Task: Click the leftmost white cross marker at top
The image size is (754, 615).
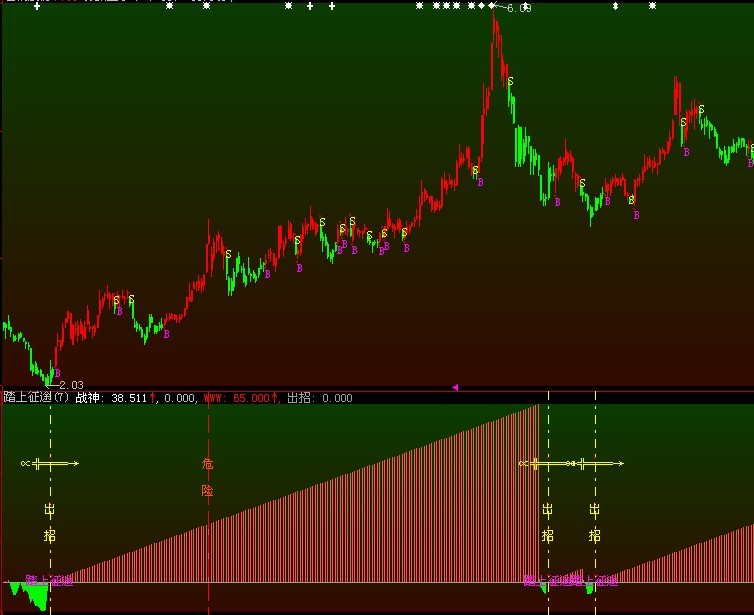Action: coord(37,6)
